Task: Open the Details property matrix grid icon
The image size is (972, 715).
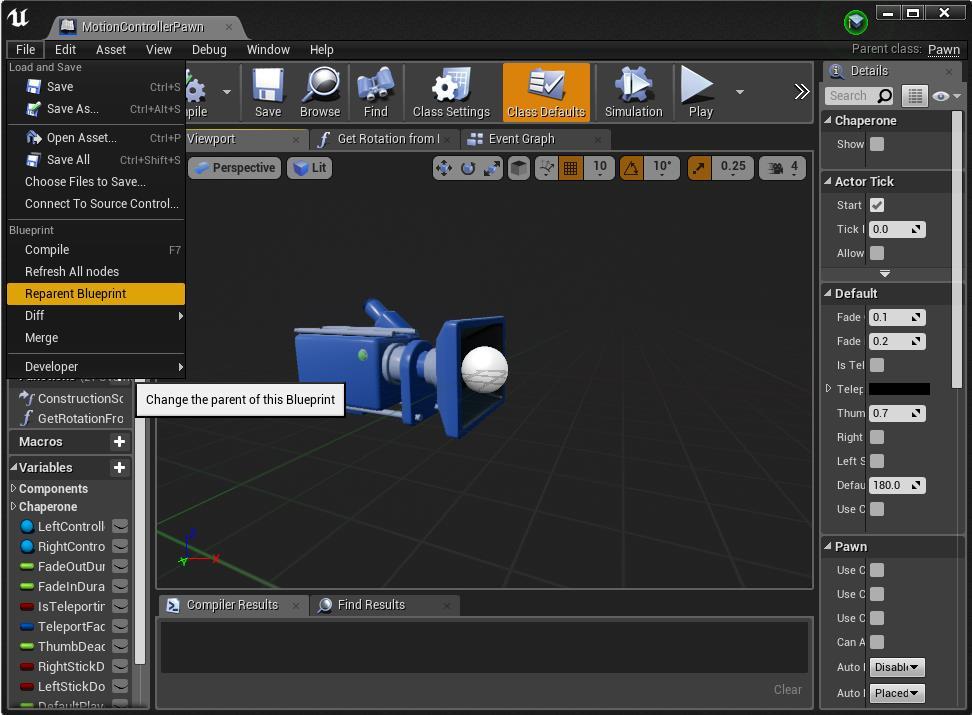Action: click(x=914, y=95)
